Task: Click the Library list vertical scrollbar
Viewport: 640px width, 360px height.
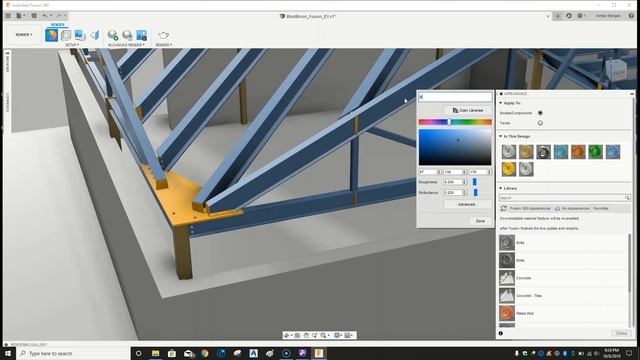Action: pyautogui.click(x=629, y=263)
